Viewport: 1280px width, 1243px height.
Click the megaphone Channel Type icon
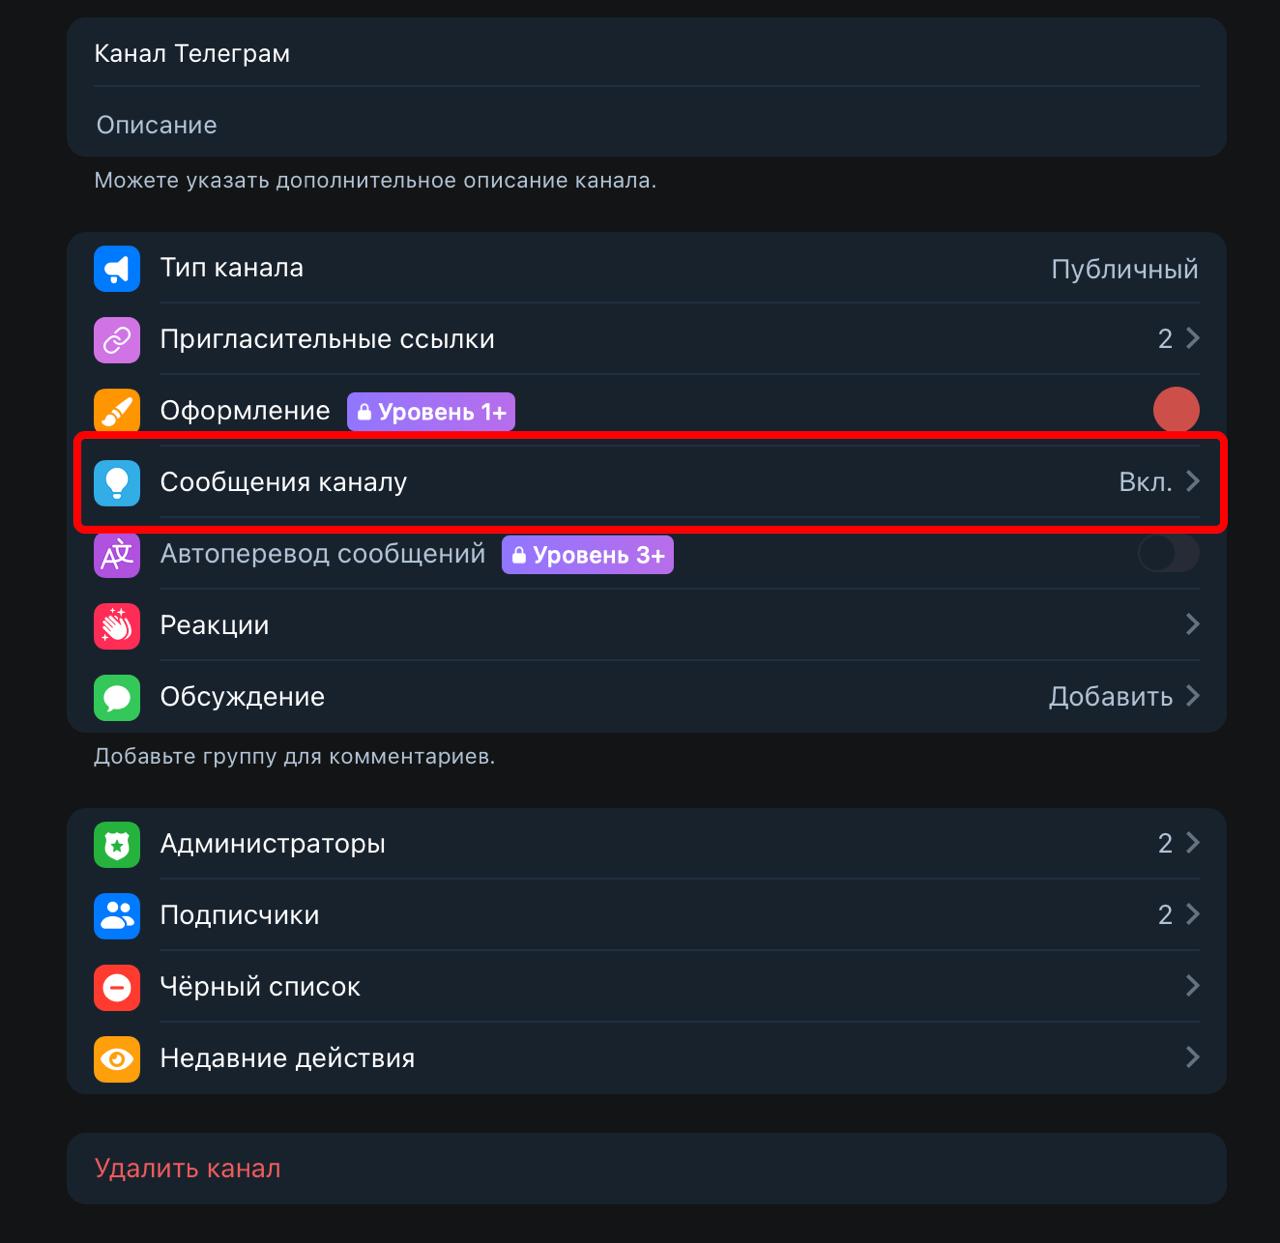(117, 268)
